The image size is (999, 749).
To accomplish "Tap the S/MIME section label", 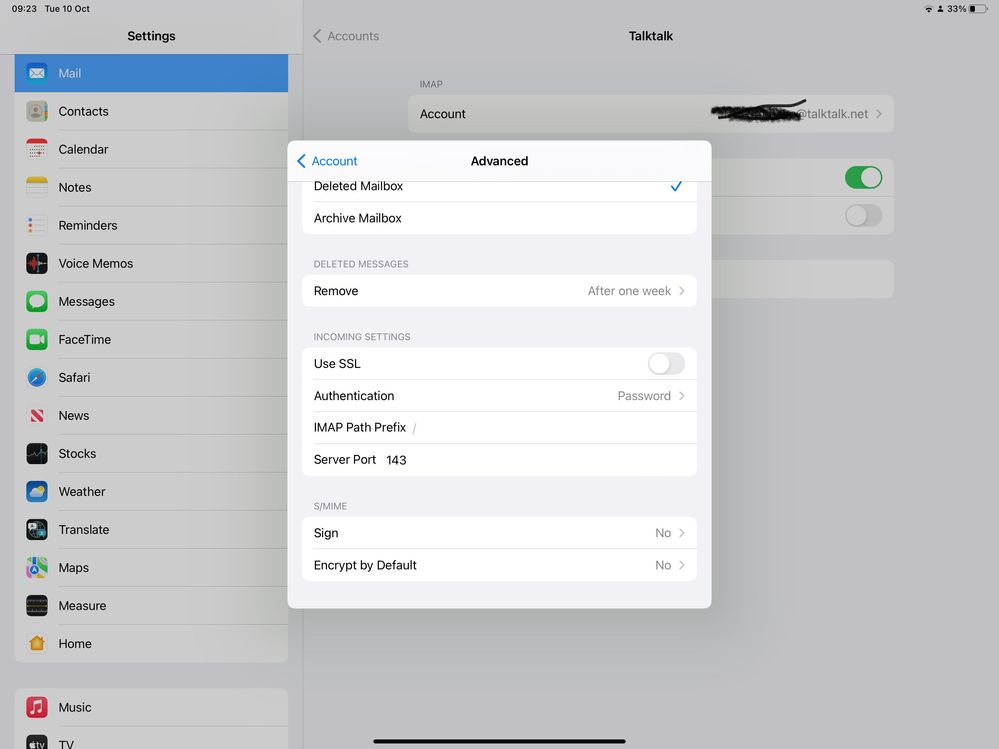I will click(330, 506).
